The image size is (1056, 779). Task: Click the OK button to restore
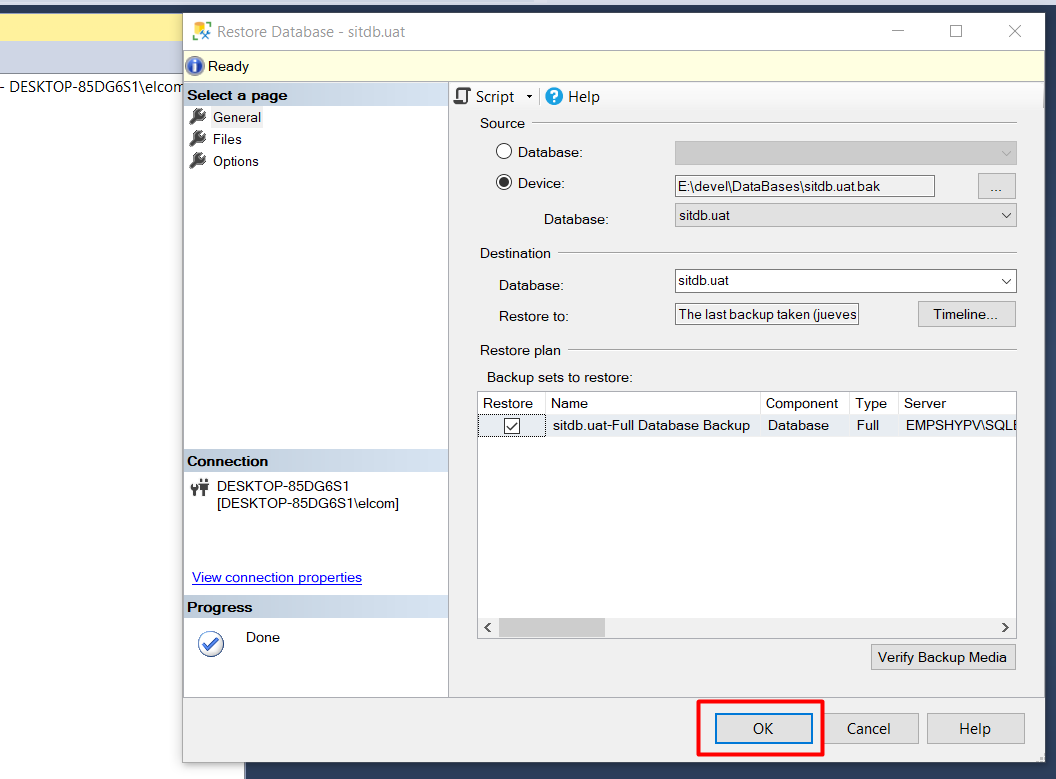(x=763, y=728)
